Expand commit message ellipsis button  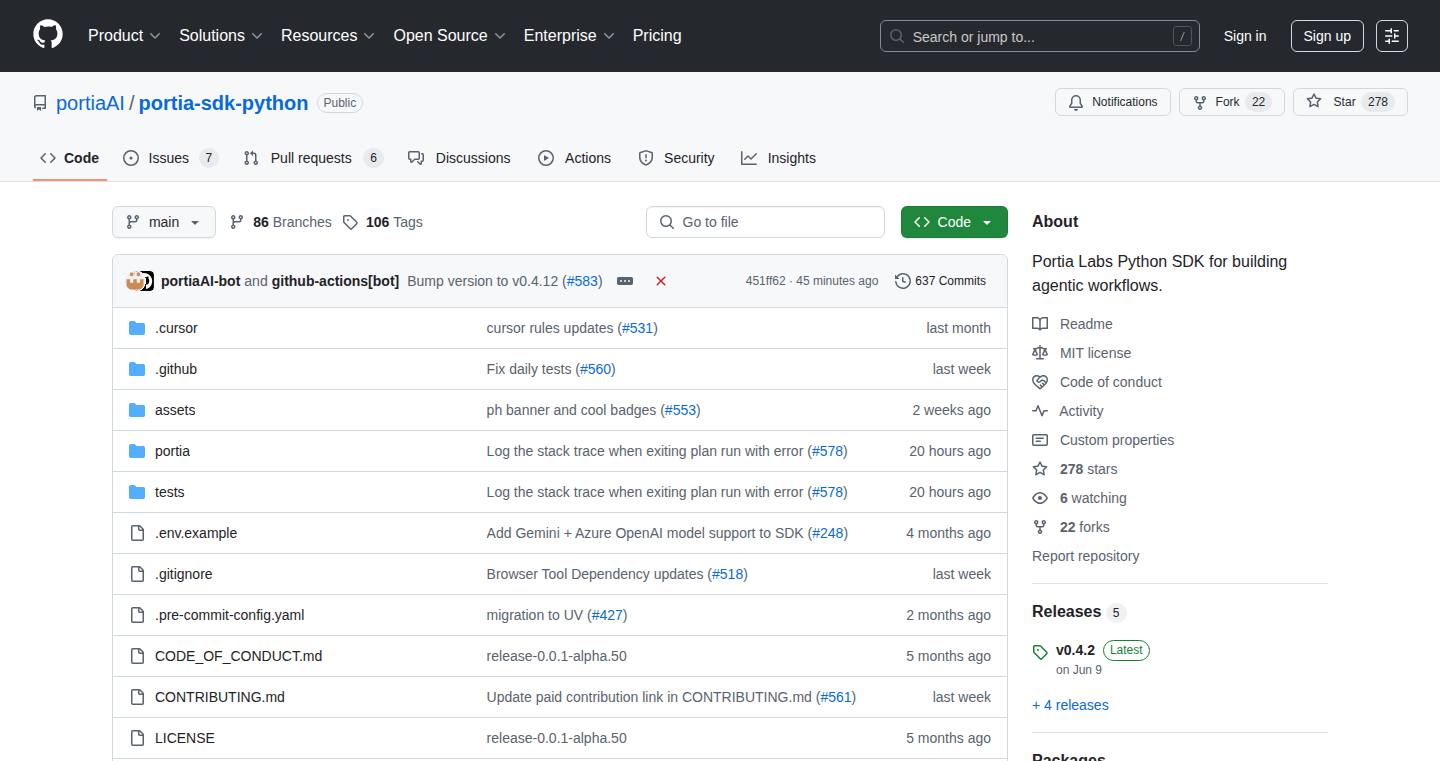click(625, 281)
